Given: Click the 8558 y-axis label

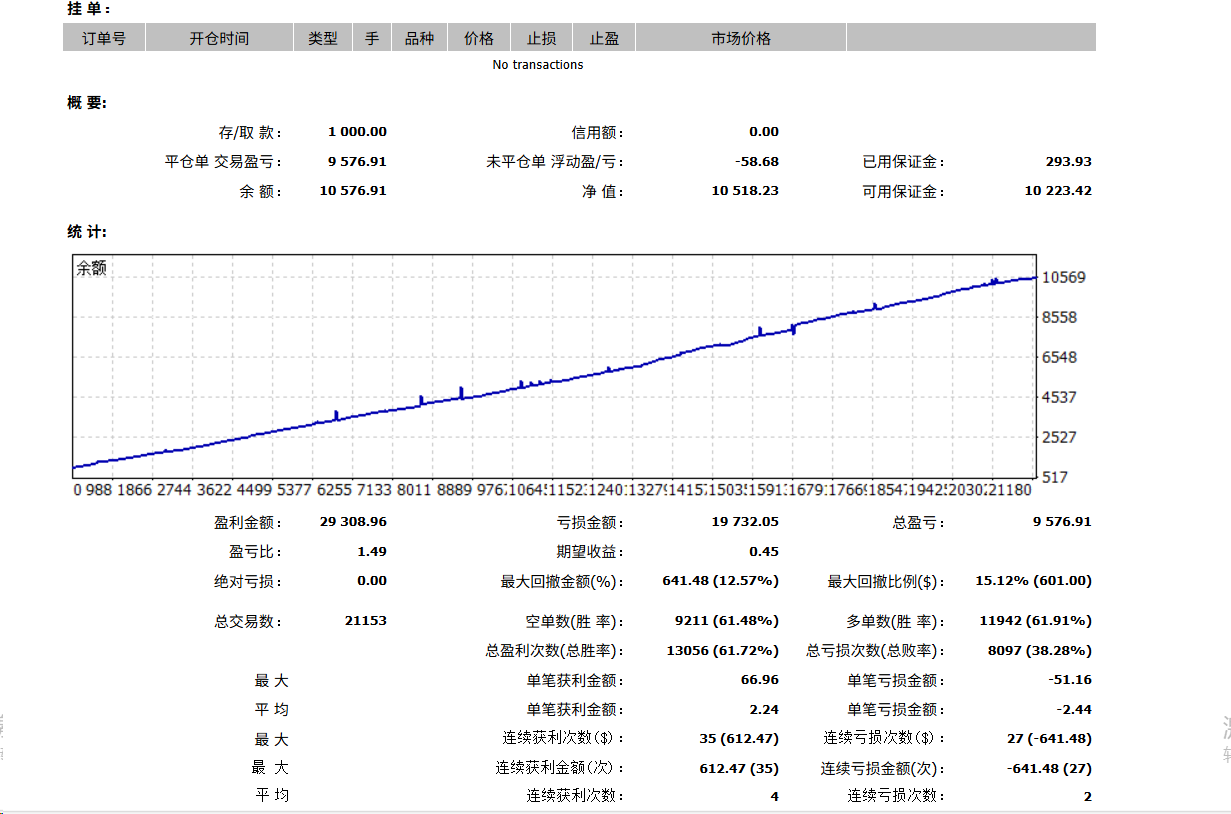Looking at the screenshot, I should click(1059, 318).
